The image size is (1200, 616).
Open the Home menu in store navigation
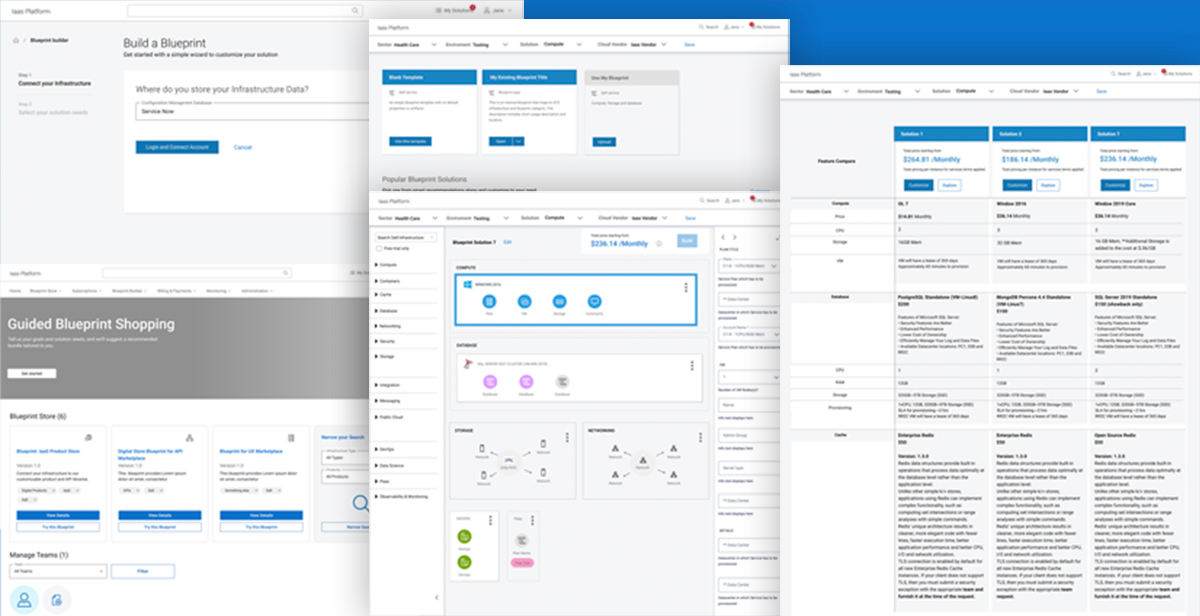point(16,291)
